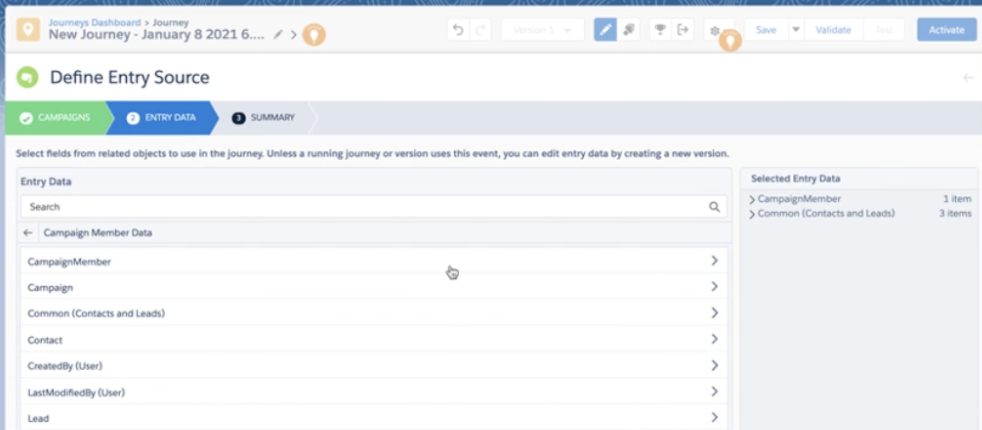Open the goal trophy icon
The width and height of the screenshot is (982, 430).
coord(660,29)
